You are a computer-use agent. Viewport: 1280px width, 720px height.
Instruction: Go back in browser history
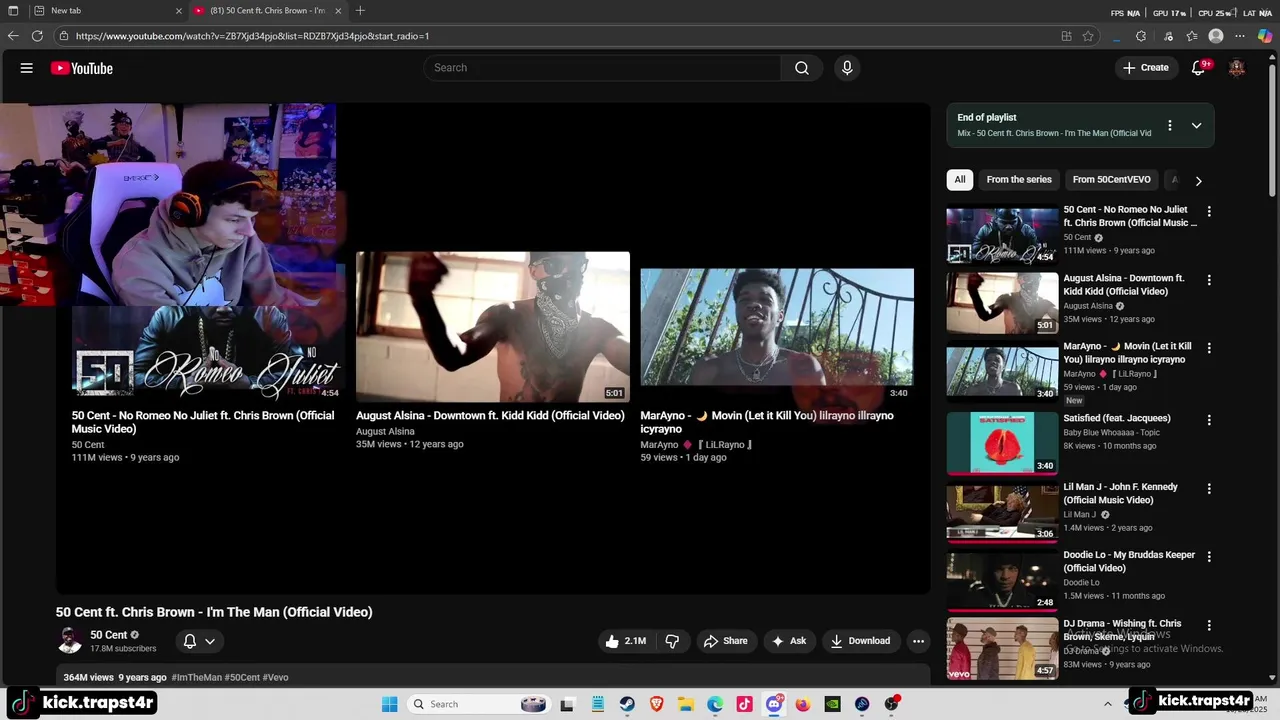(13, 36)
